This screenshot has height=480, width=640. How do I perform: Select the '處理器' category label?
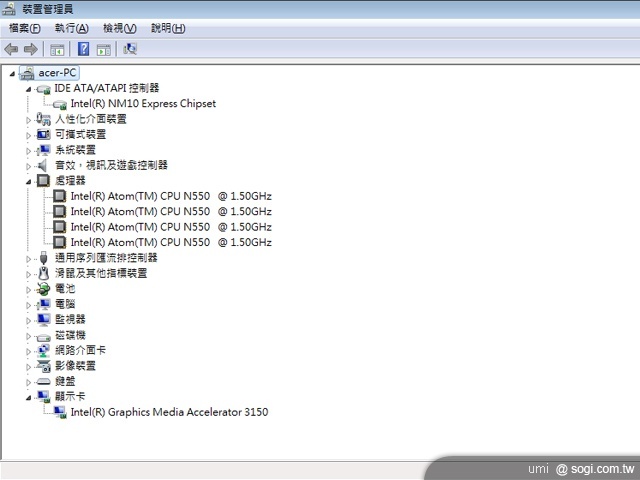[70, 180]
